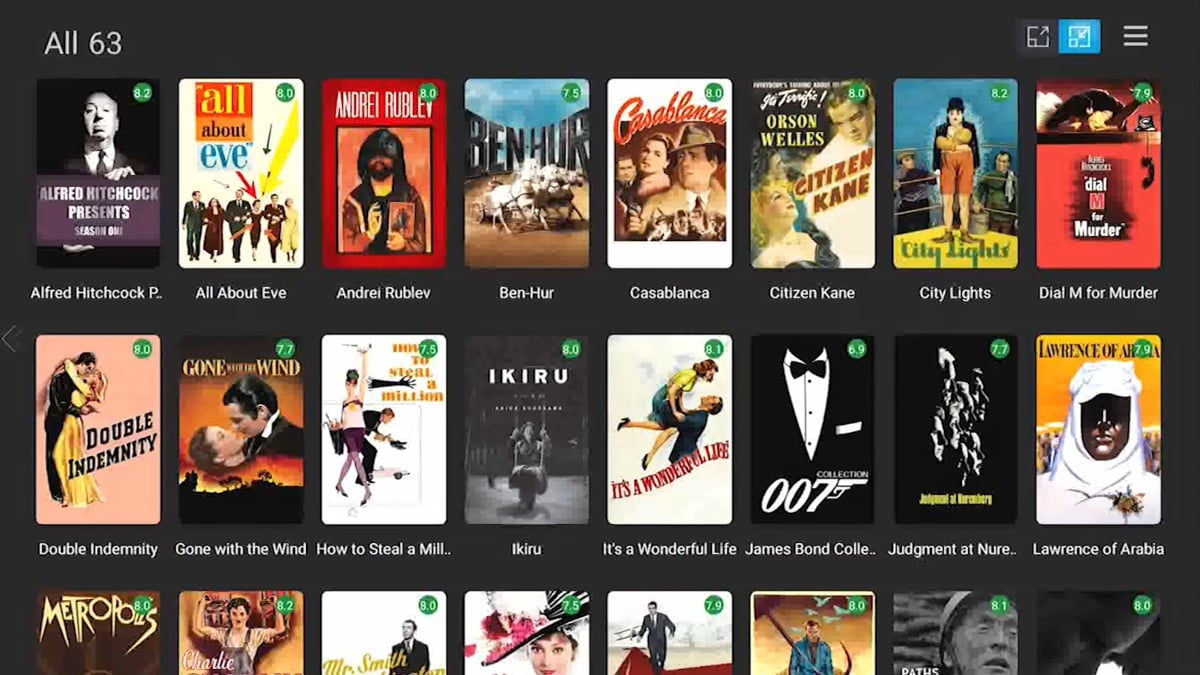Select Judgment at Nuremberg poster

tap(956, 429)
